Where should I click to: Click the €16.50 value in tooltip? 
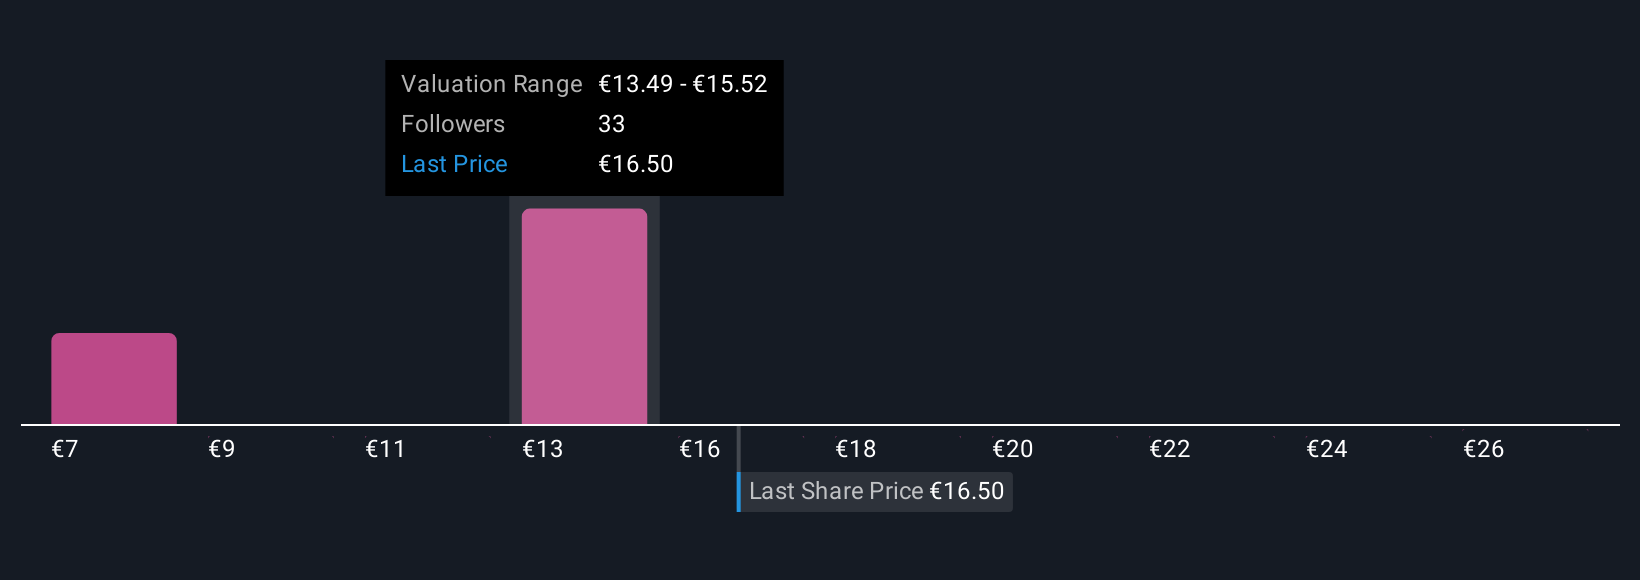[635, 164]
